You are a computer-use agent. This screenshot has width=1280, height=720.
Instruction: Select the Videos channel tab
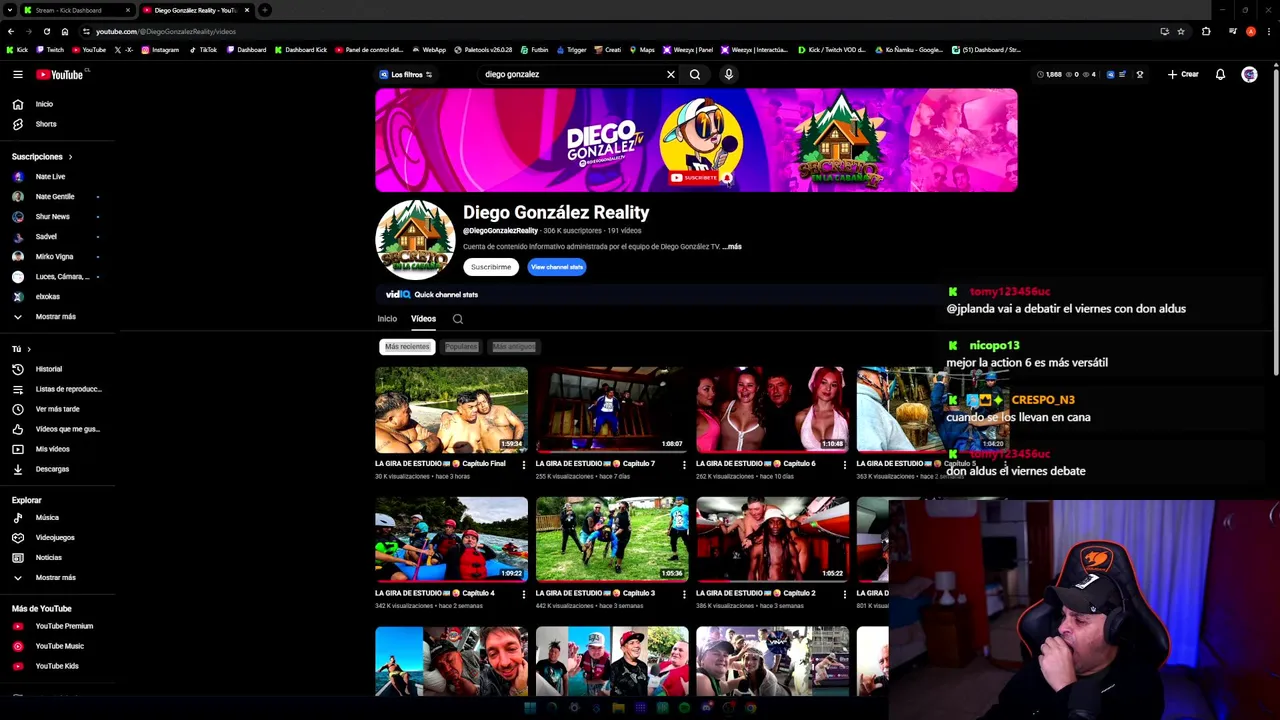point(423,319)
